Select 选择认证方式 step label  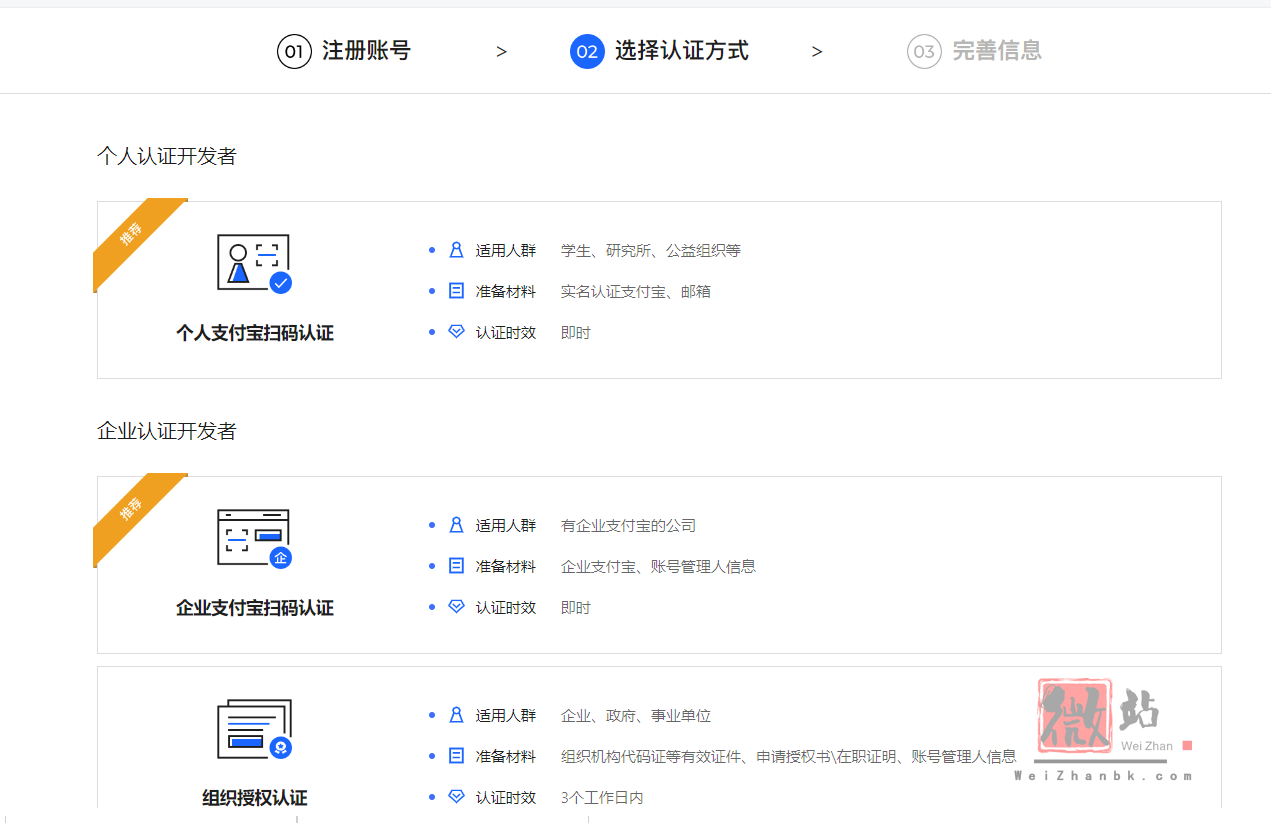(681, 51)
